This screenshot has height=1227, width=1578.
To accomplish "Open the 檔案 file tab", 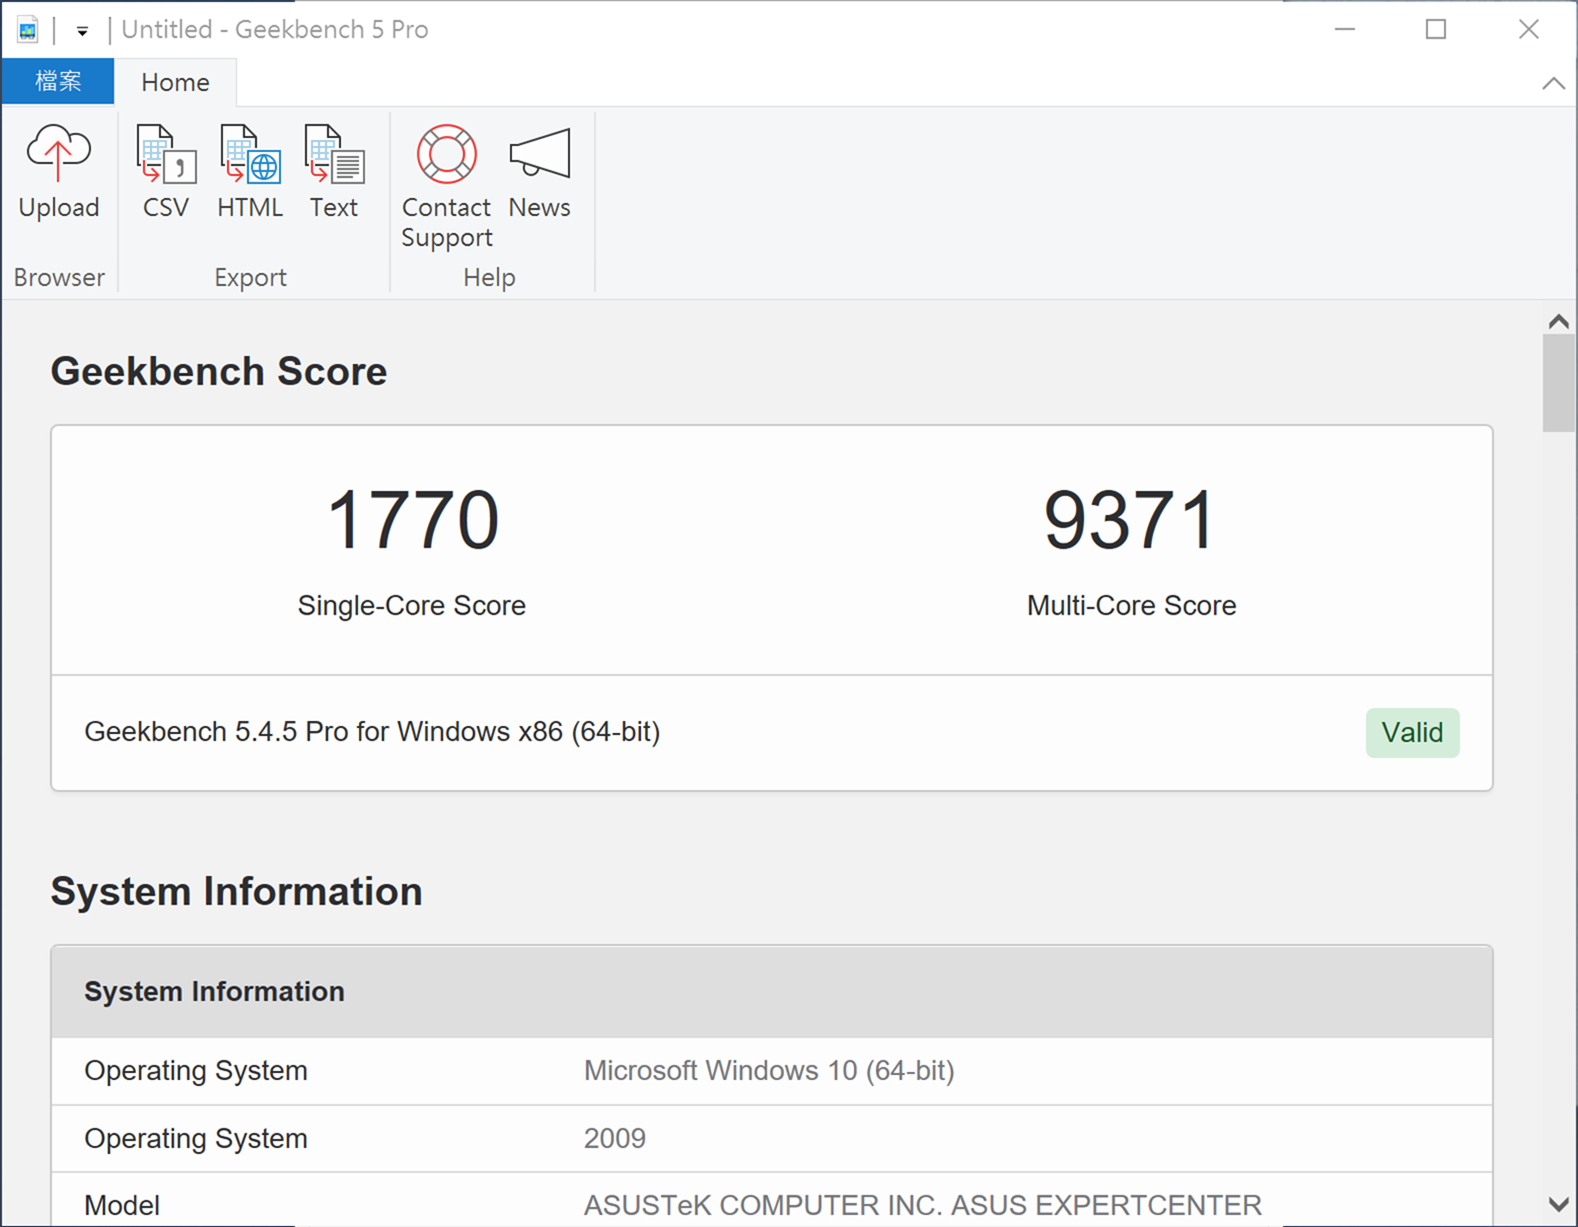I will coord(58,81).
